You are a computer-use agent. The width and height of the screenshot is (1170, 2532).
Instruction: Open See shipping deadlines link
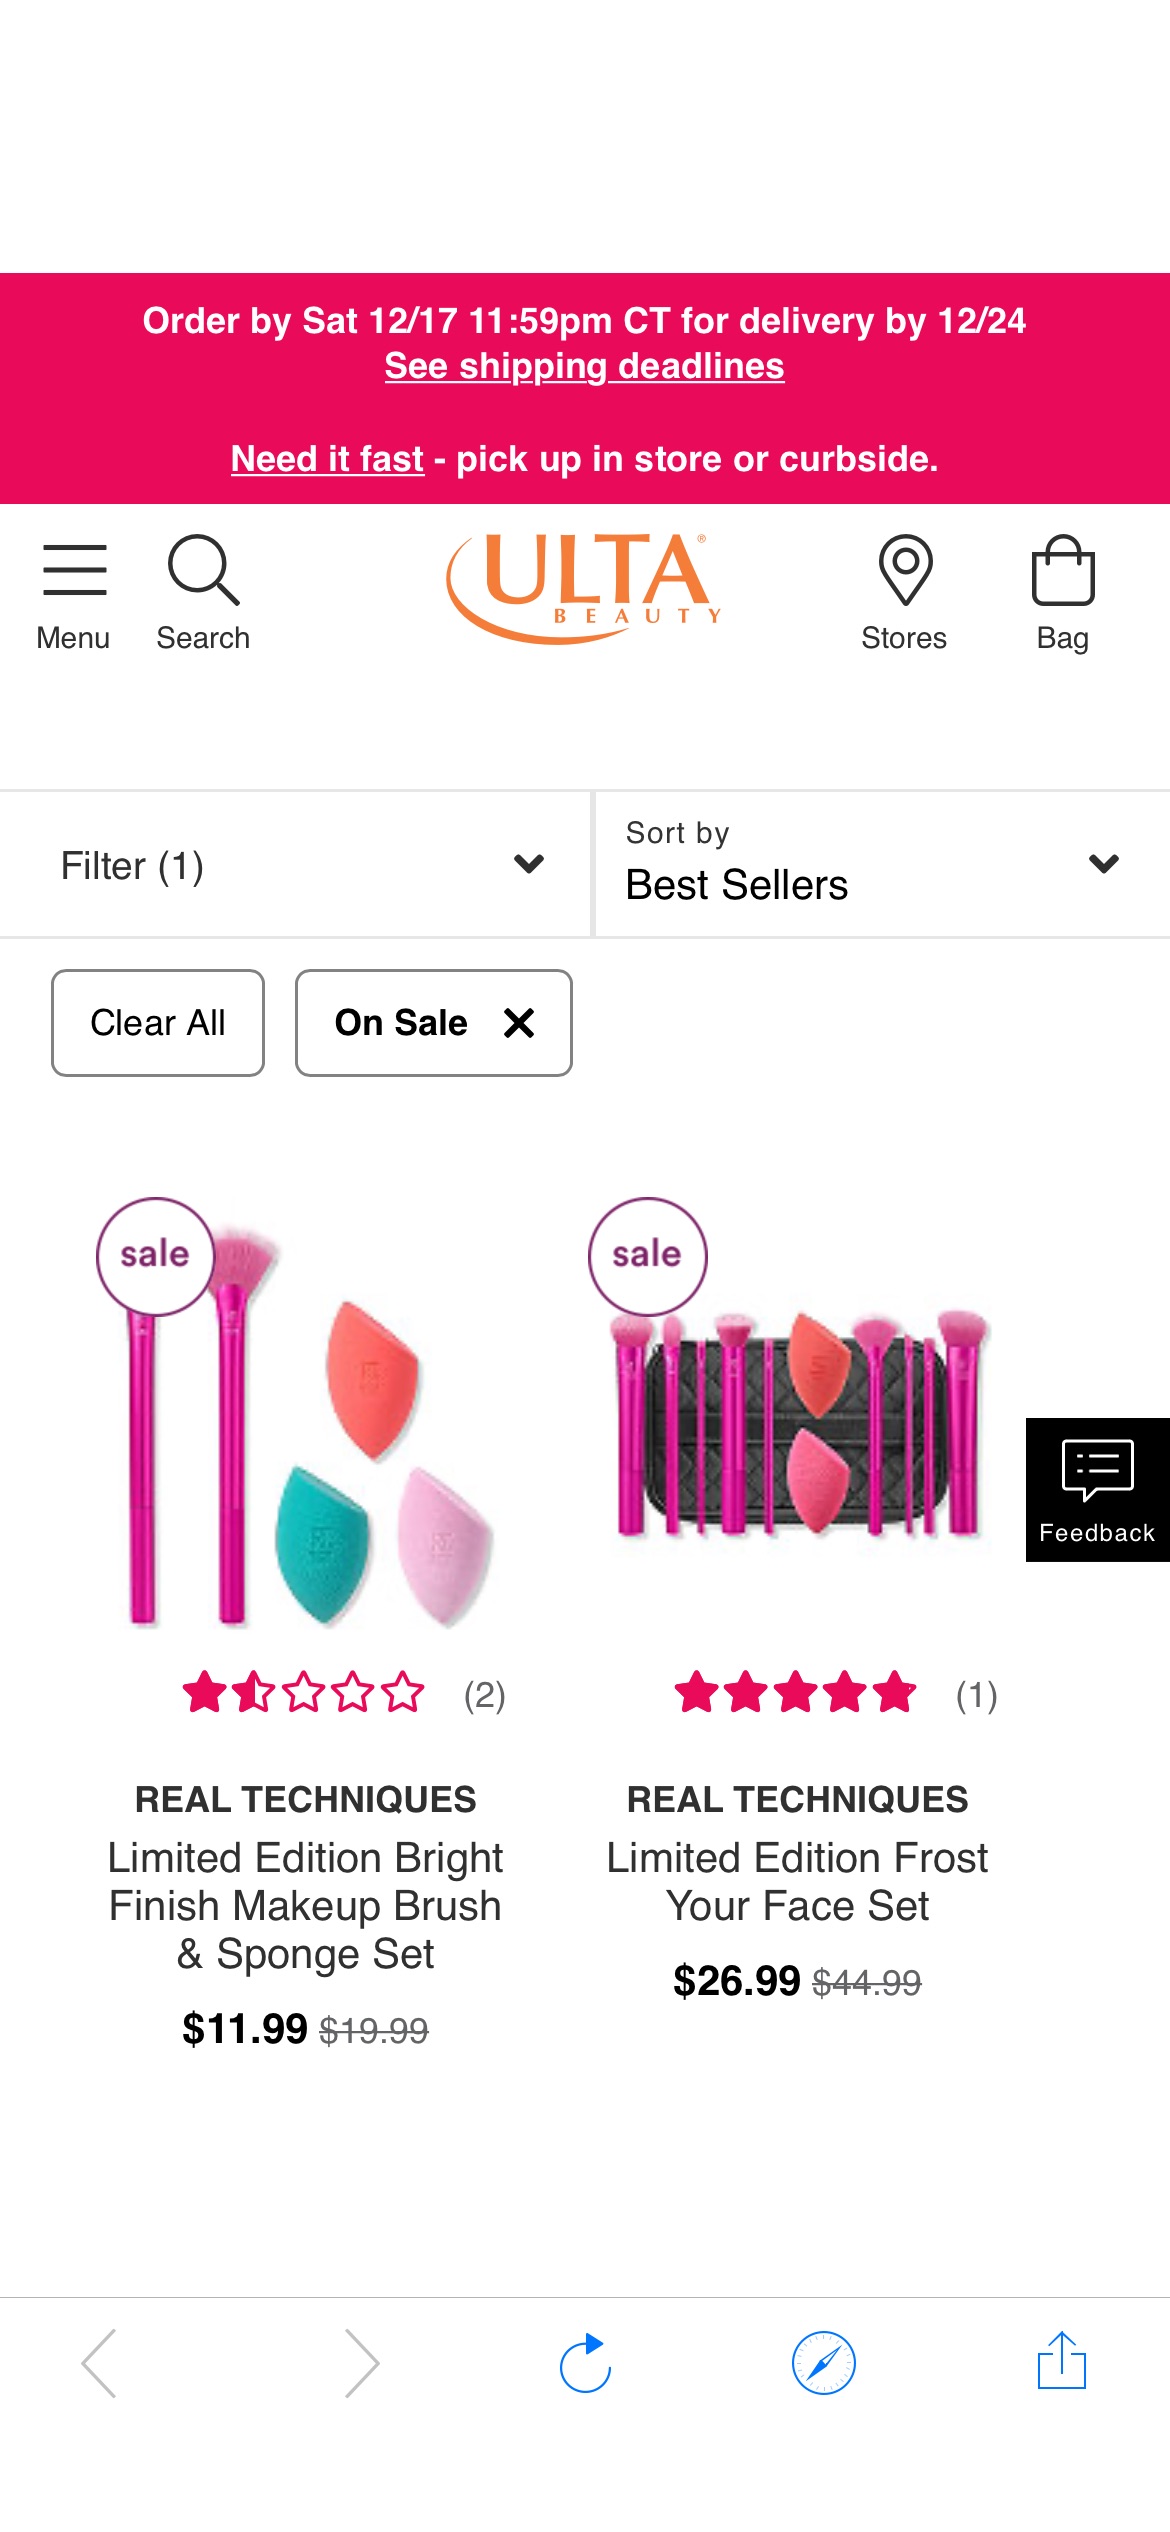(585, 366)
